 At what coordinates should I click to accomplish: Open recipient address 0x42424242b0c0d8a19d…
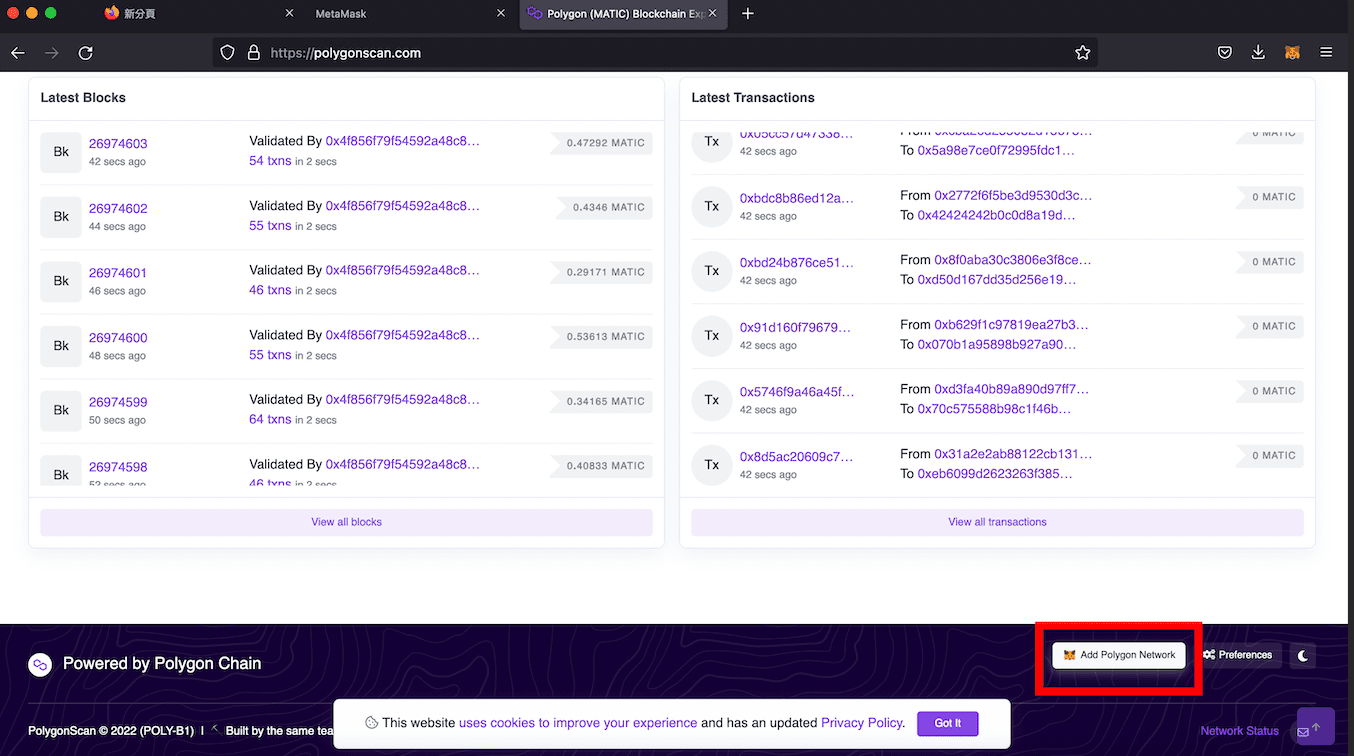996,215
